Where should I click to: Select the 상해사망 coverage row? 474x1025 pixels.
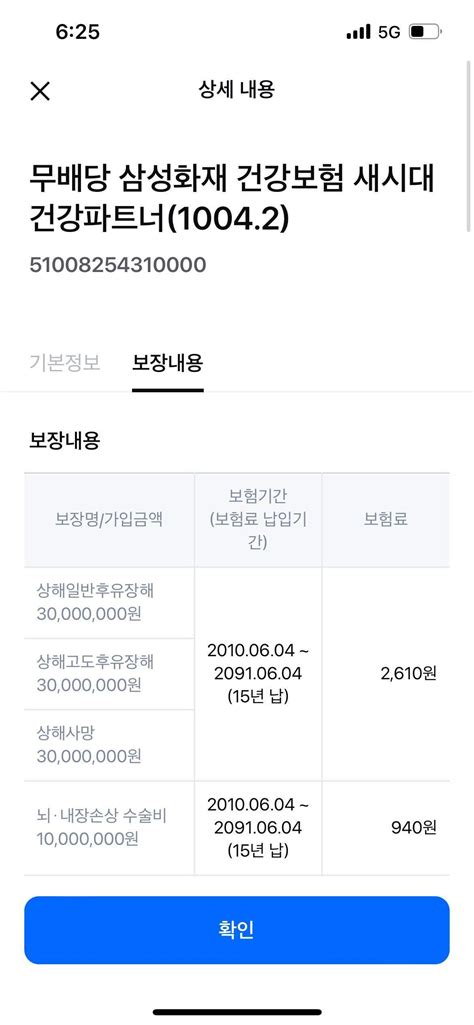(x=109, y=745)
